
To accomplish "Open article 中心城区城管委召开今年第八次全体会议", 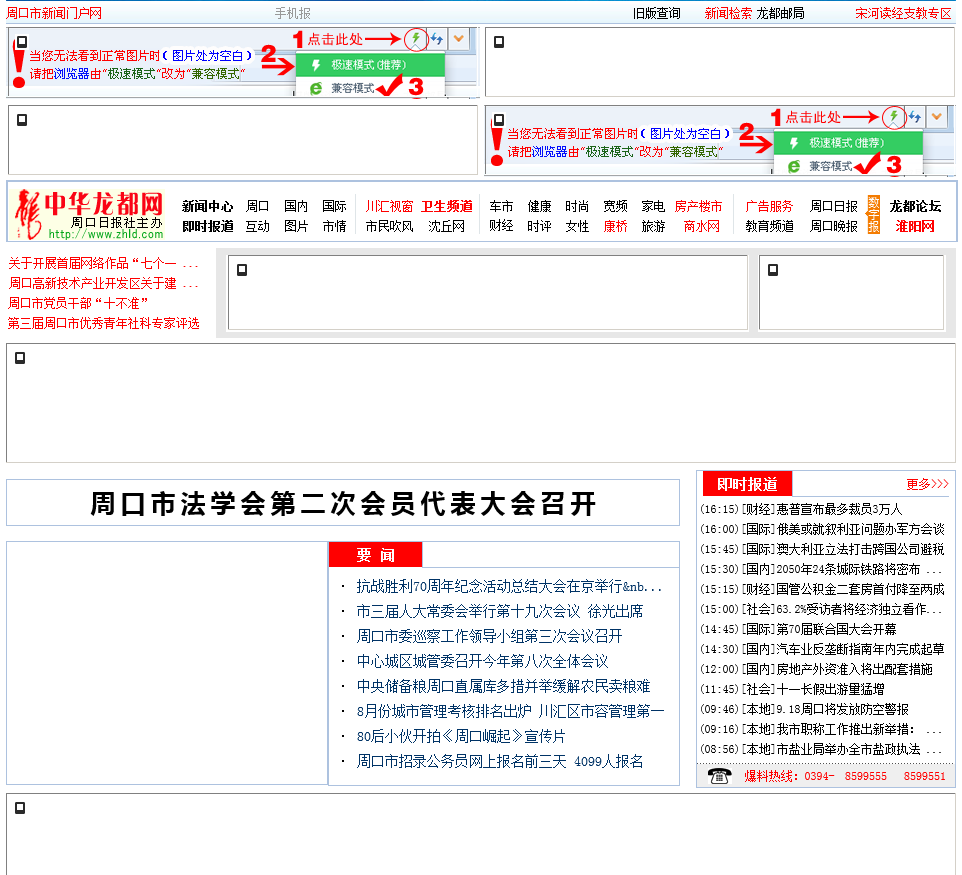I will coord(482,661).
